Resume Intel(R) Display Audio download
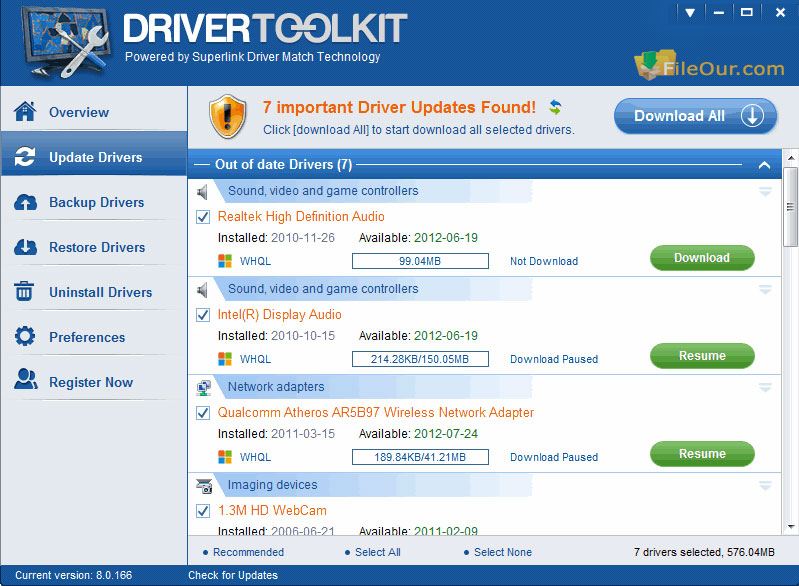799x586 pixels. 702,356
